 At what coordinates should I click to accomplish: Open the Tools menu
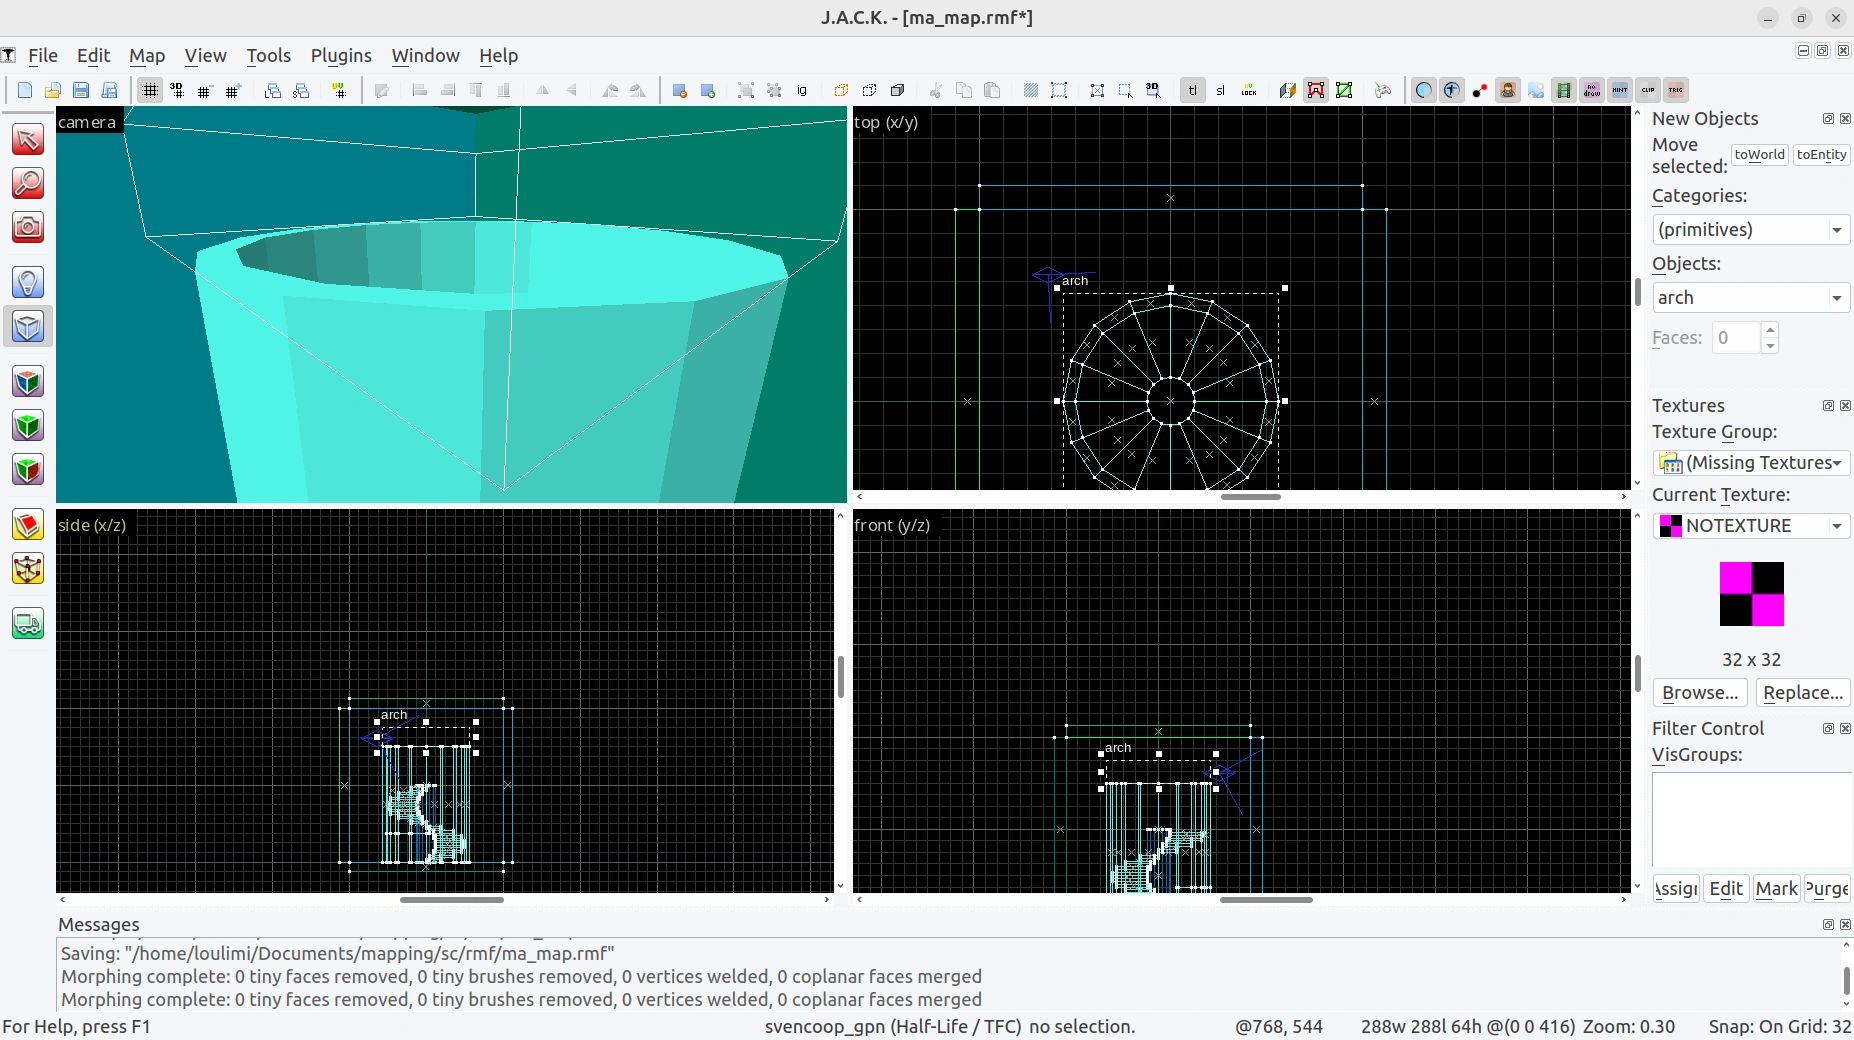(268, 56)
